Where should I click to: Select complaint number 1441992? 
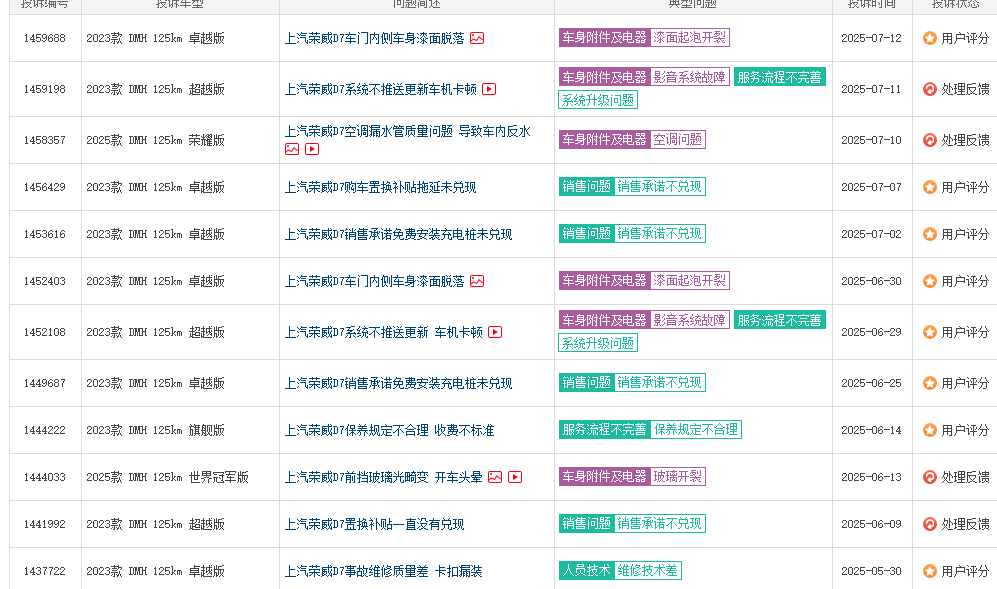45,524
